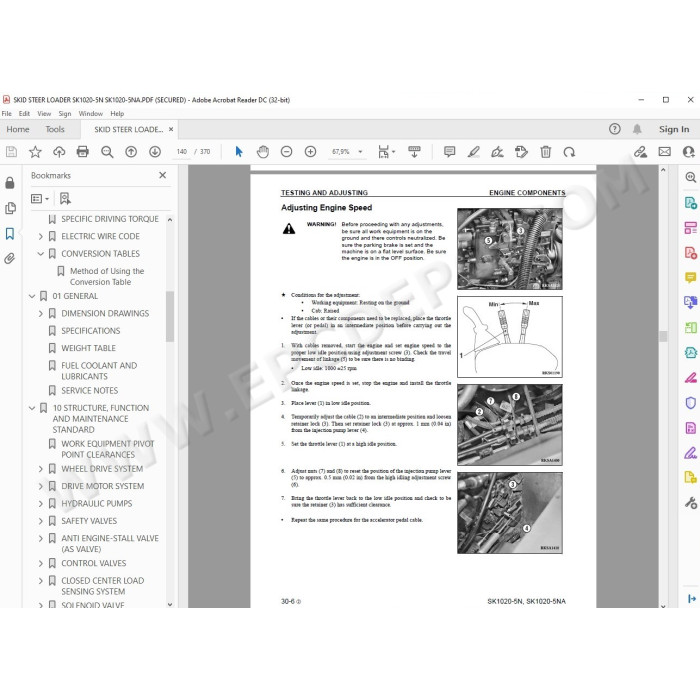The width and height of the screenshot is (700, 700).
Task: Open the sign document pen icon
Action: [x=497, y=152]
